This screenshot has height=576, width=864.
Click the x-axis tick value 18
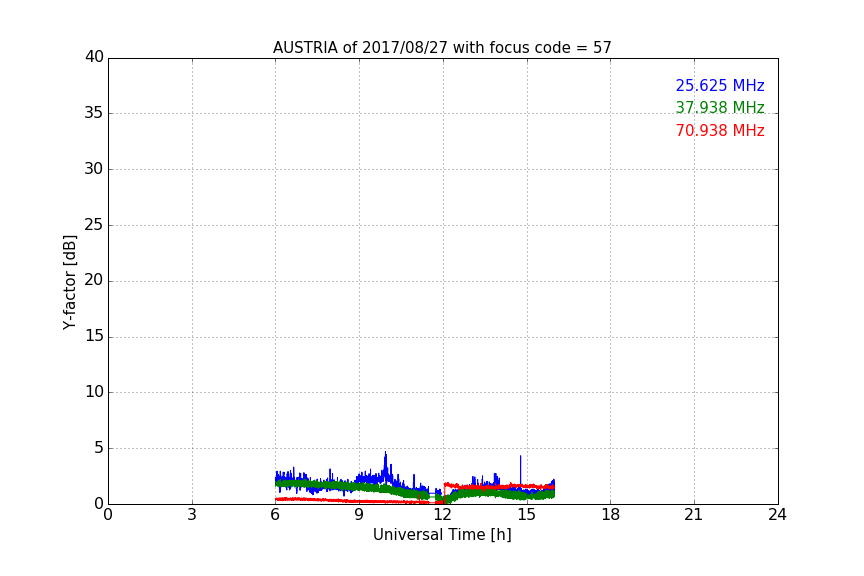(x=611, y=515)
